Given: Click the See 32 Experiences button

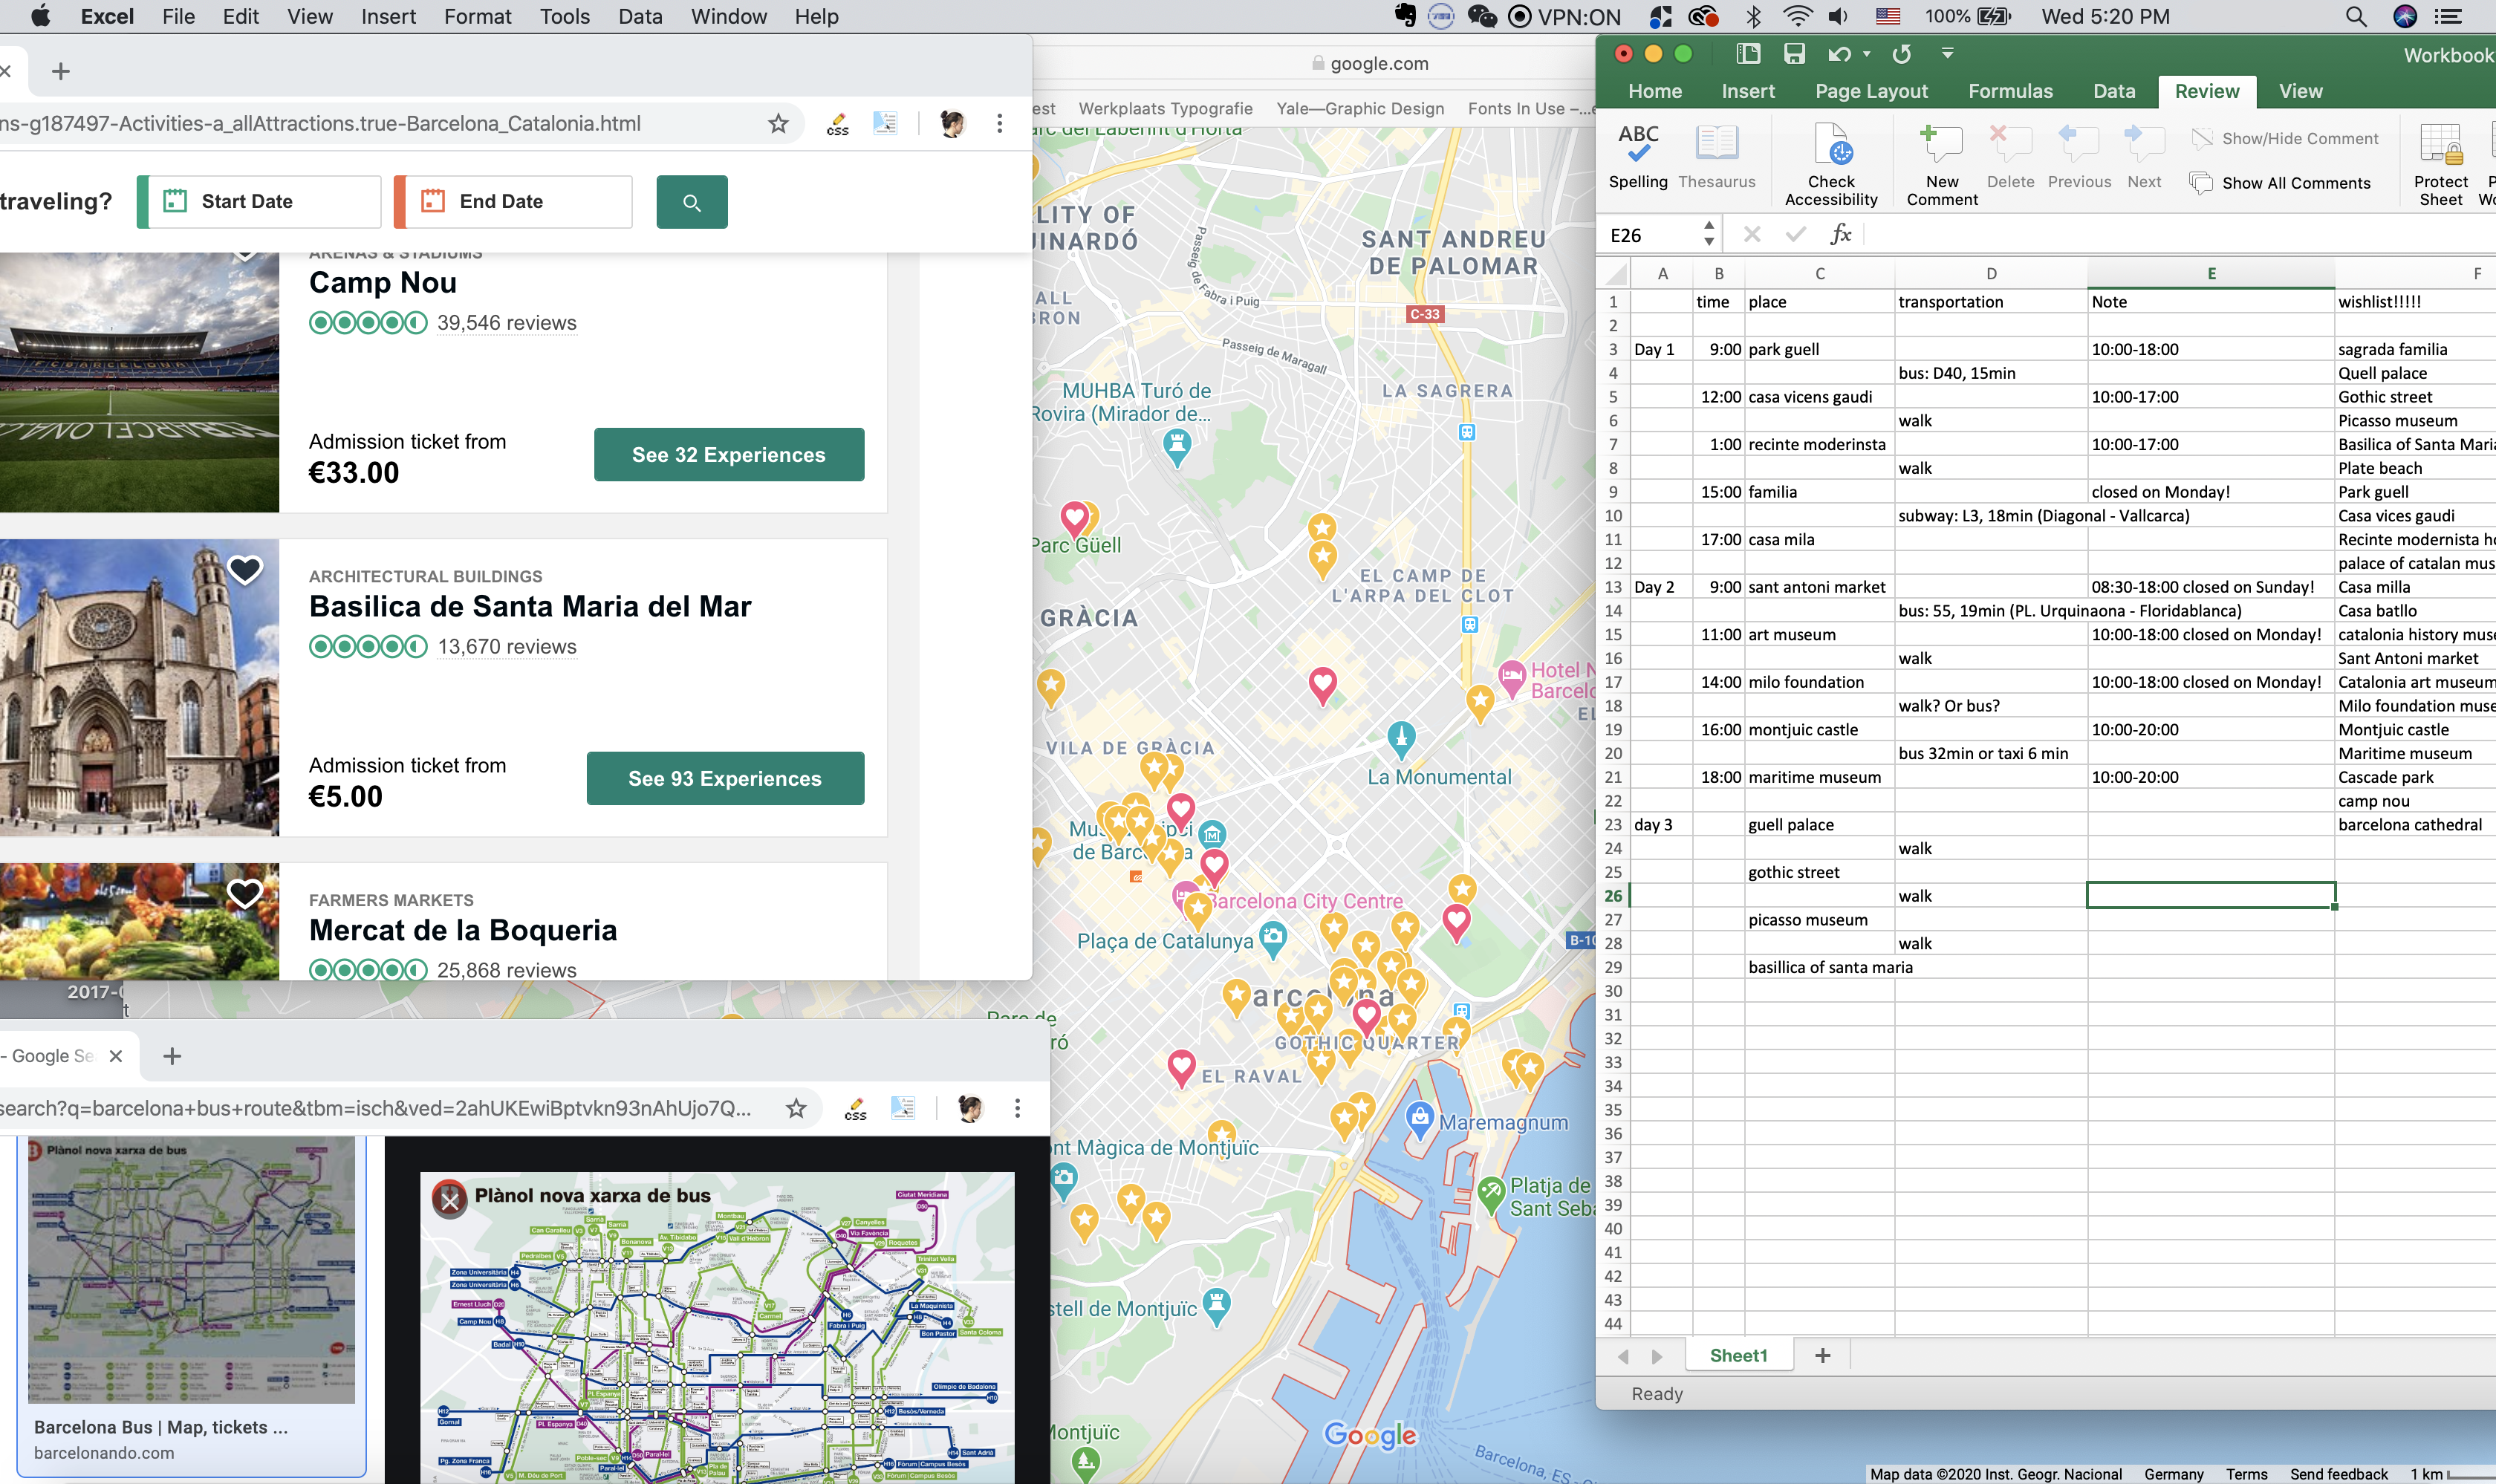Looking at the screenshot, I should pyautogui.click(x=728, y=455).
